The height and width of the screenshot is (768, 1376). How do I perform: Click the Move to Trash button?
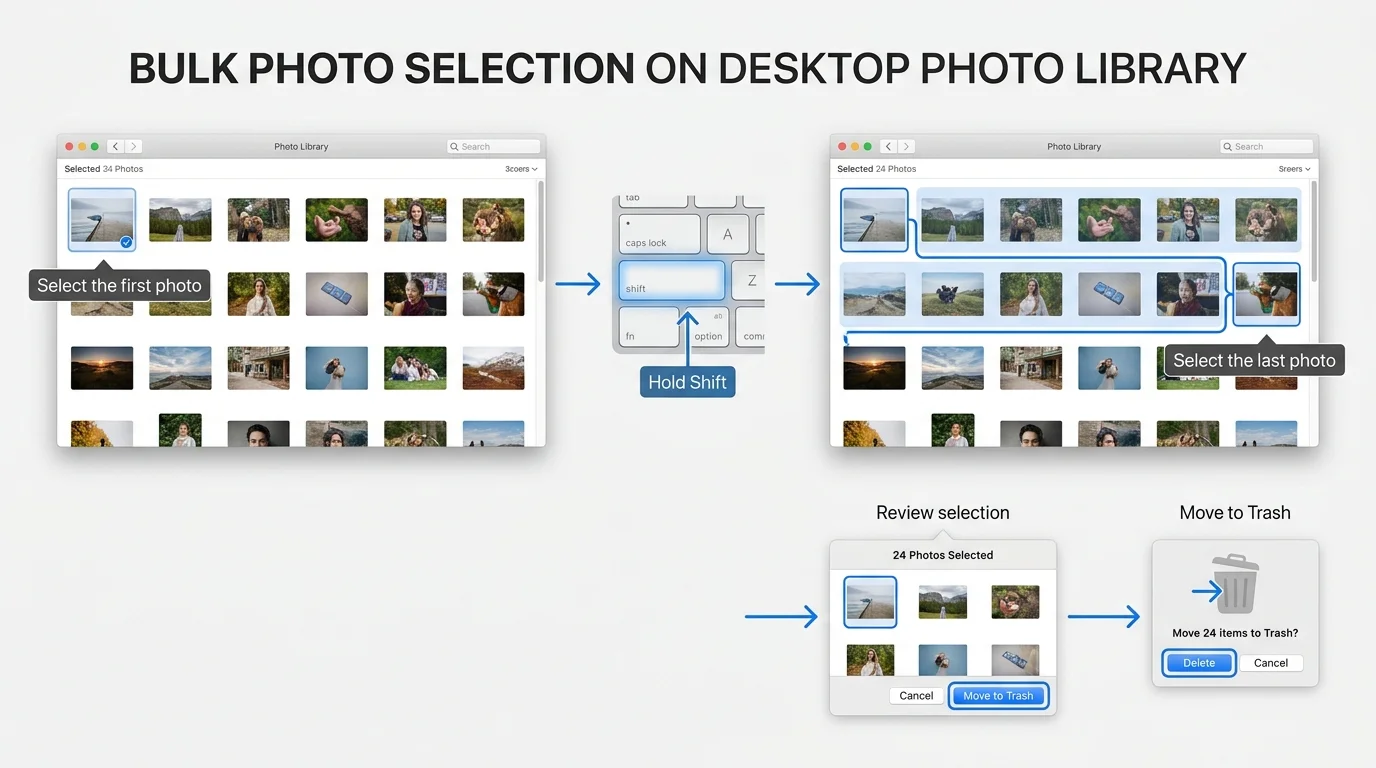(998, 696)
